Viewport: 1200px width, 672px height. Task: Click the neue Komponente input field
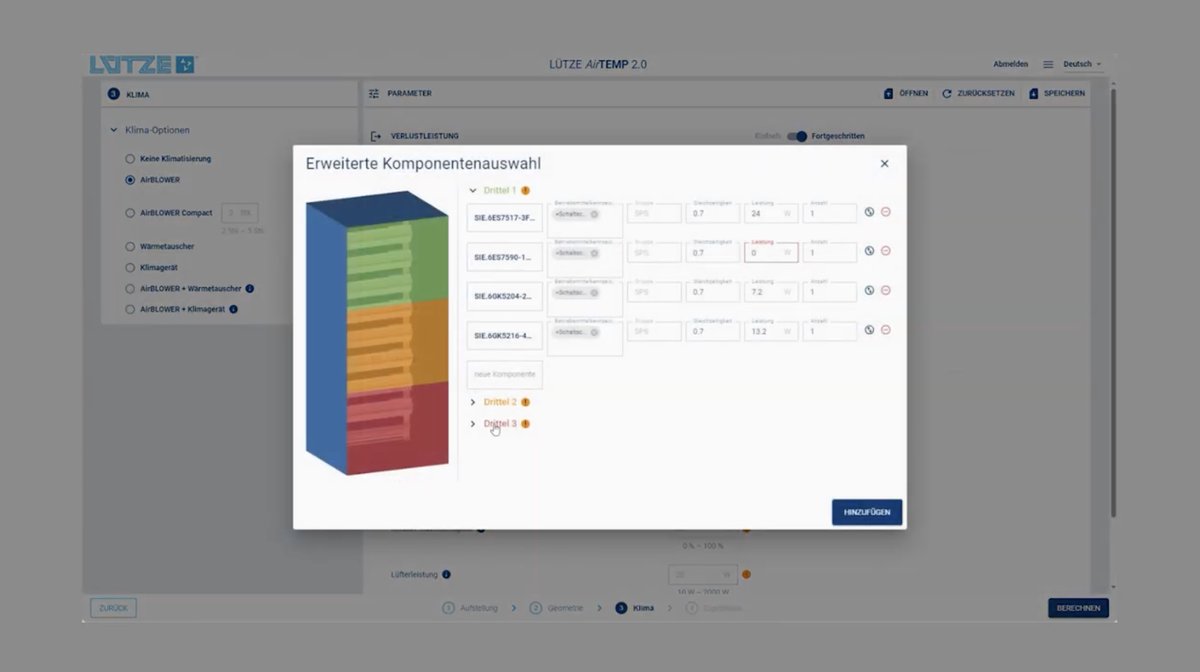pyautogui.click(x=504, y=374)
